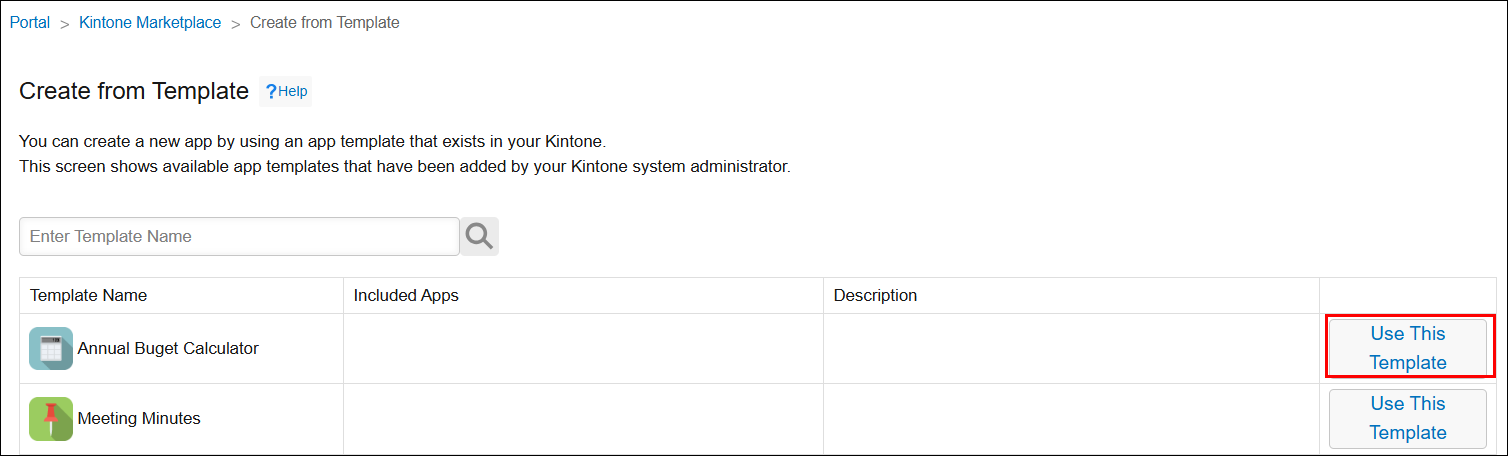This screenshot has width=1508, height=456.
Task: Select the Create from Template breadcrumb item
Action: point(324,23)
